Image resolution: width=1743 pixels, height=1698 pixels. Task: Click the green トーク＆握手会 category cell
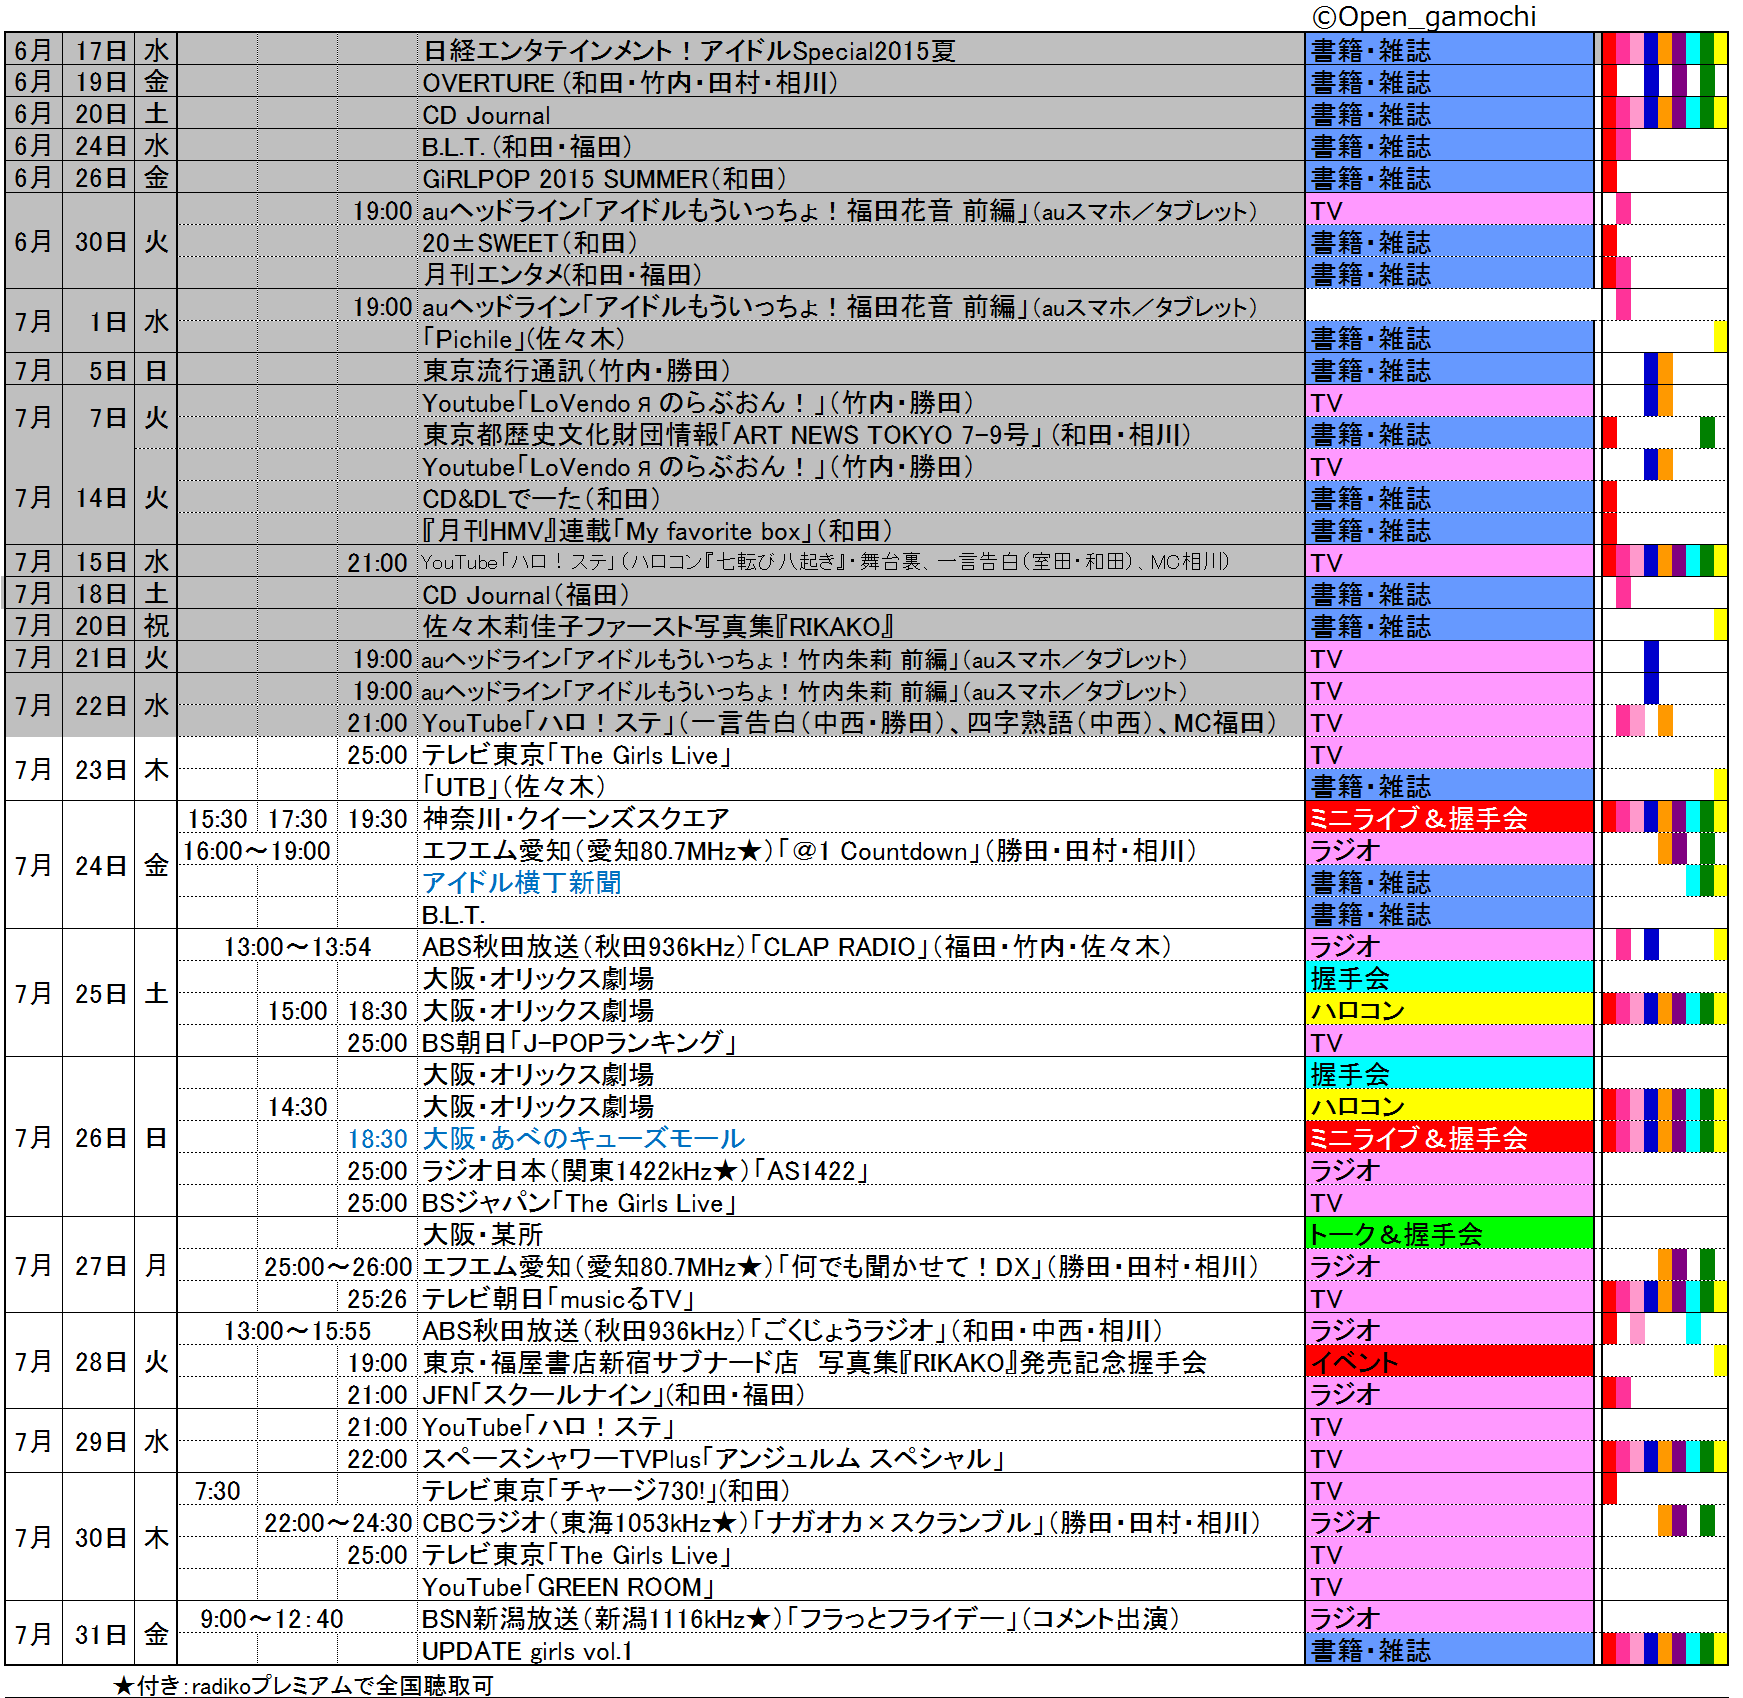coord(1450,1234)
